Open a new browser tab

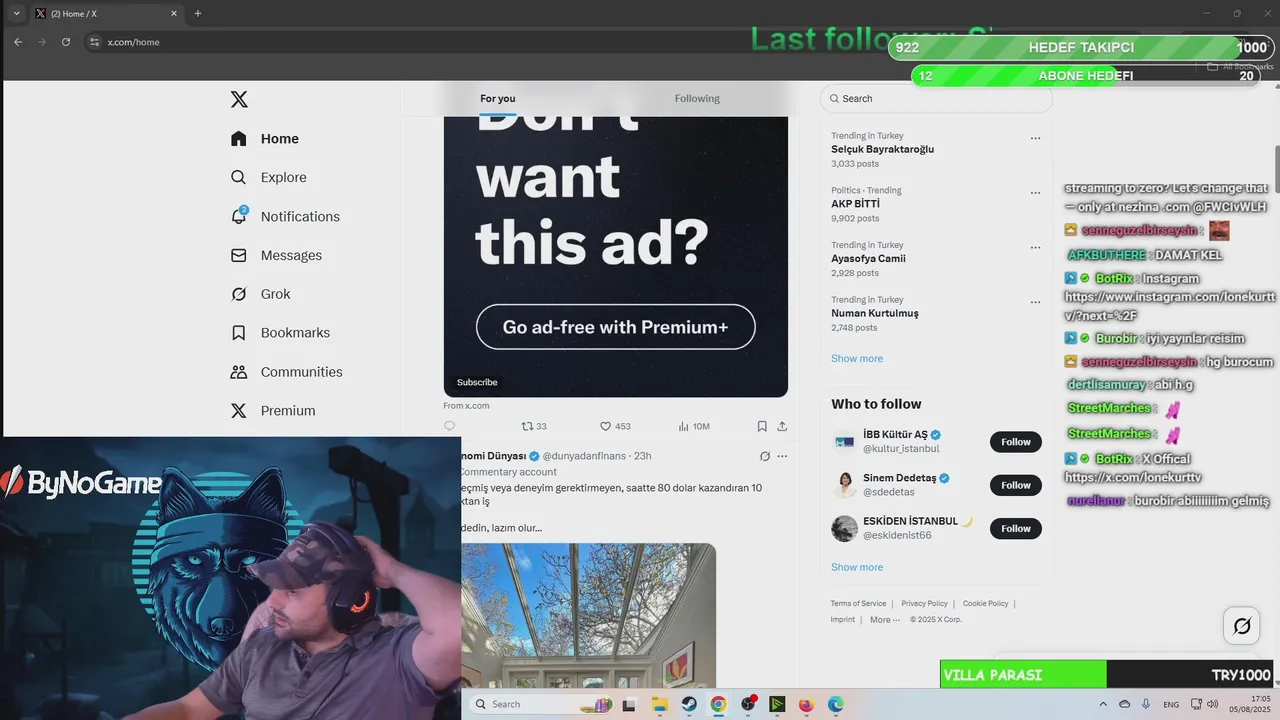point(198,13)
